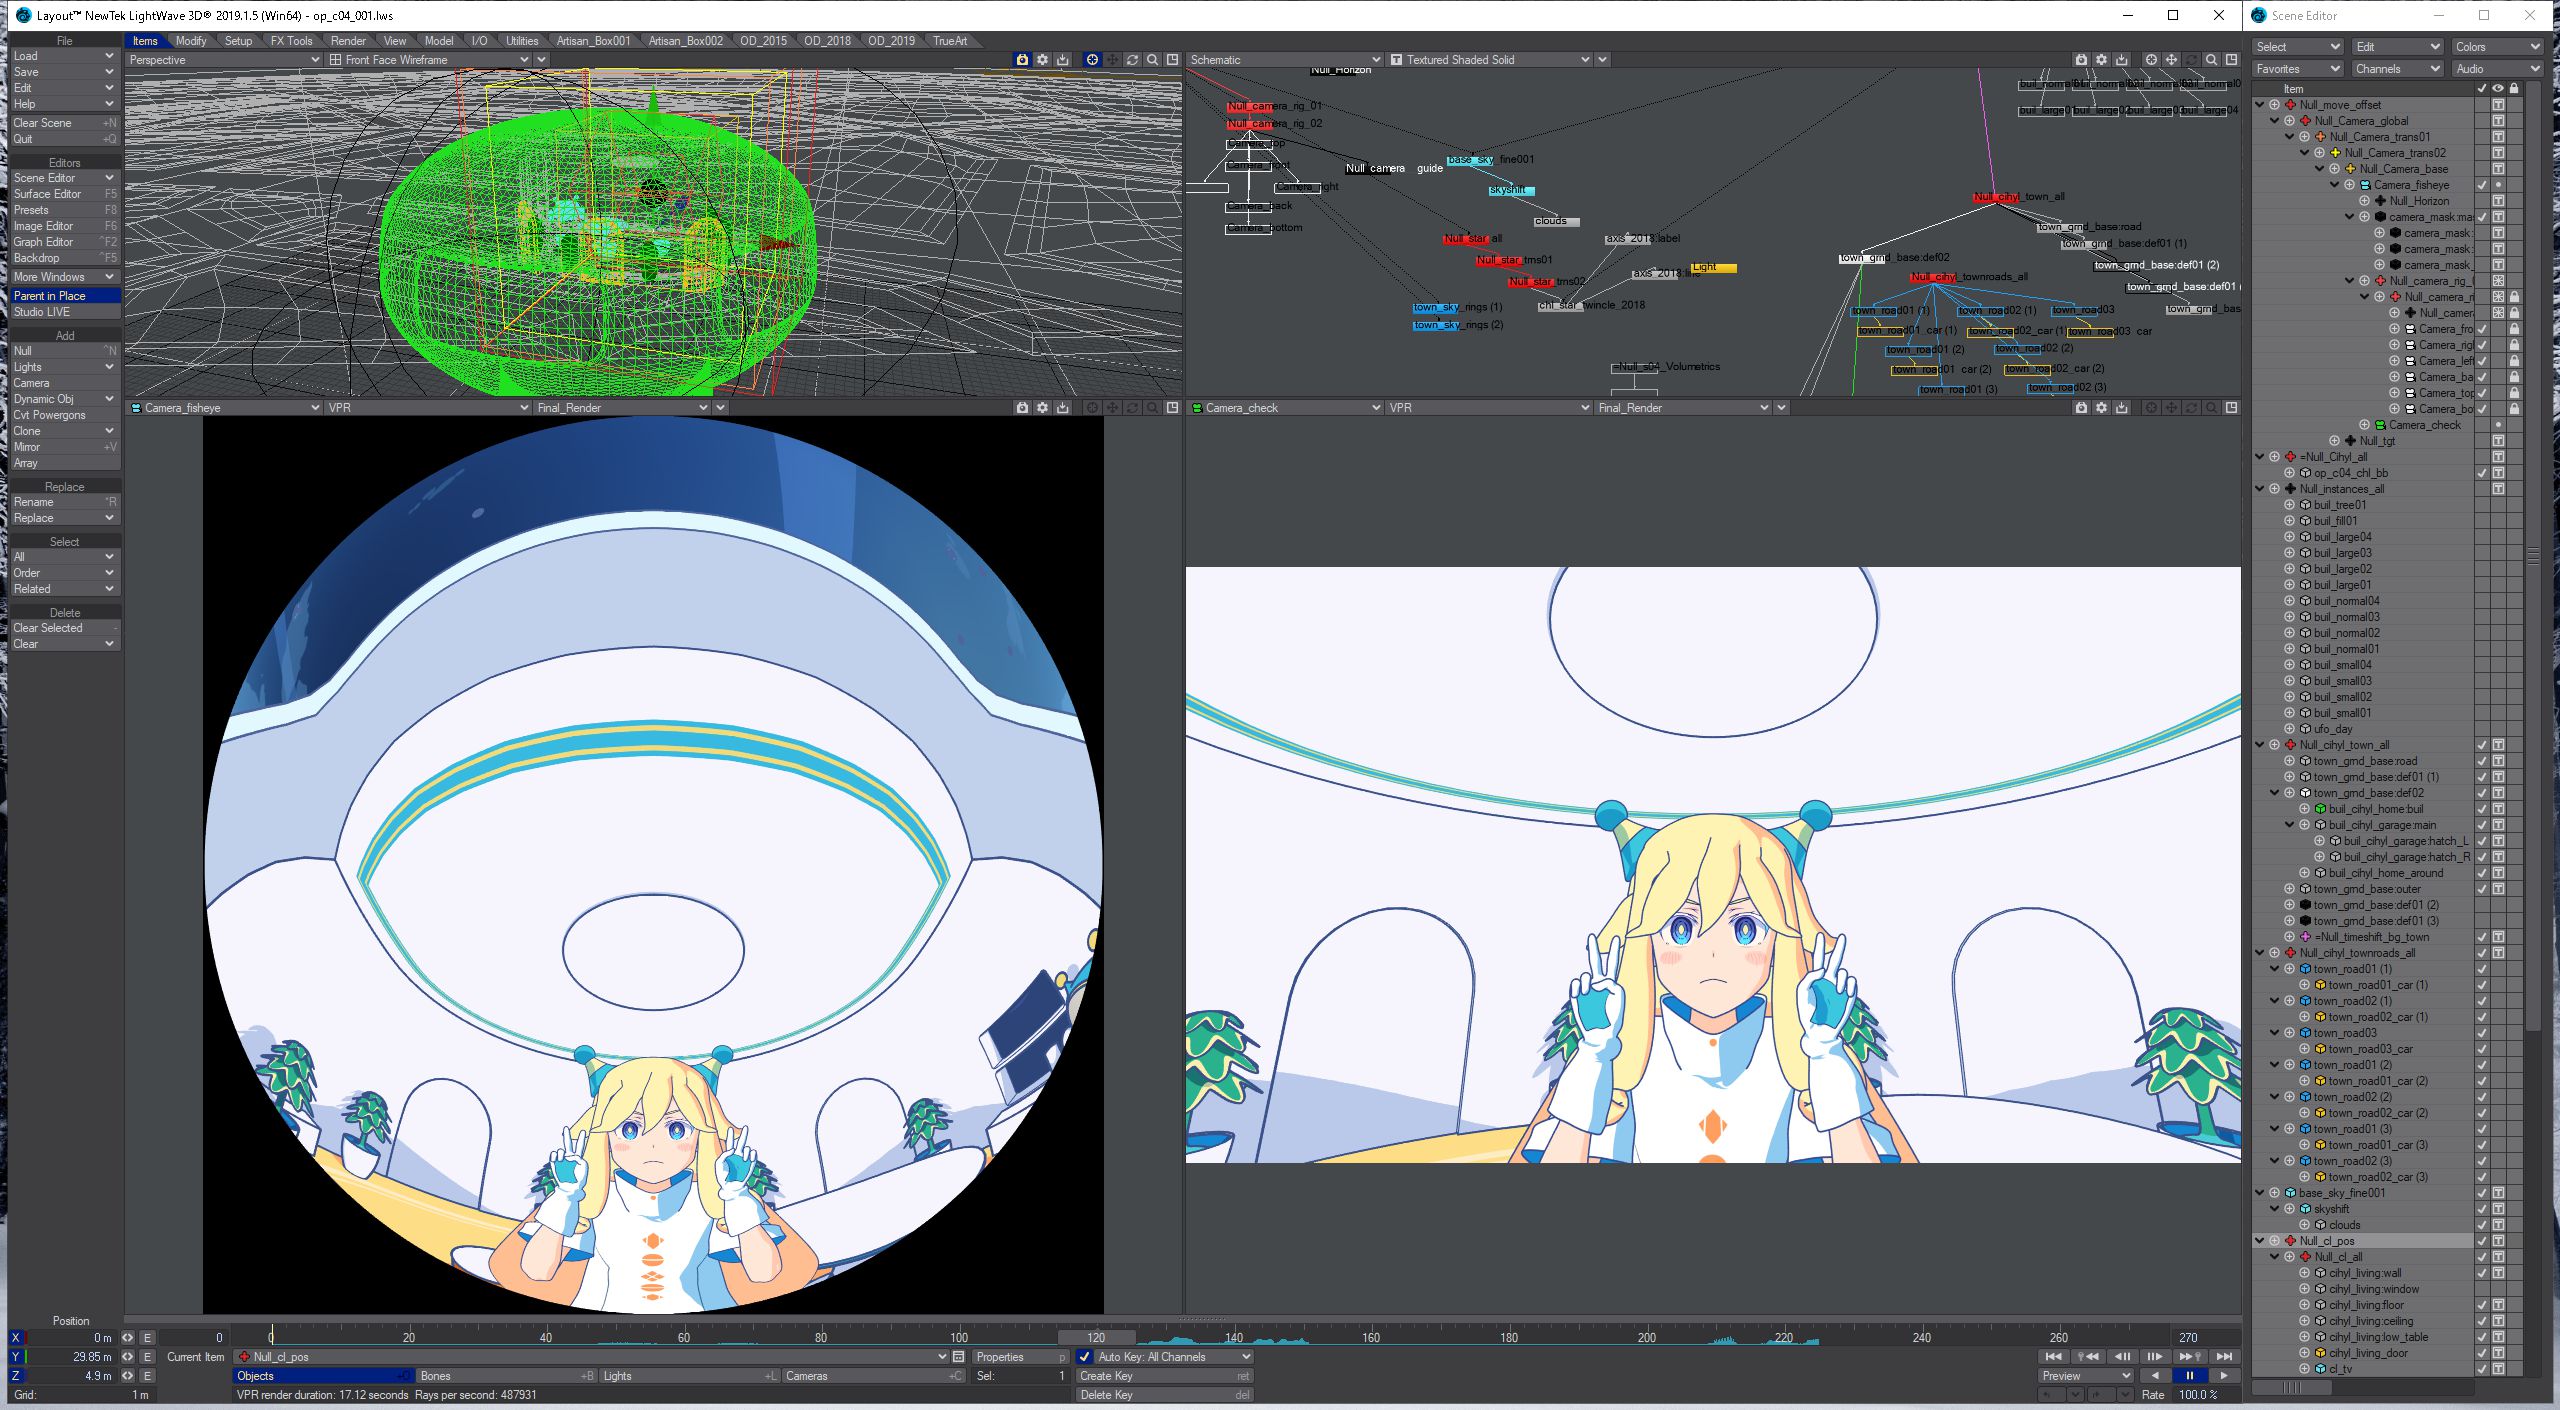Jump to previous keyframe button
Image resolution: width=2560 pixels, height=1410 pixels.
2088,1357
